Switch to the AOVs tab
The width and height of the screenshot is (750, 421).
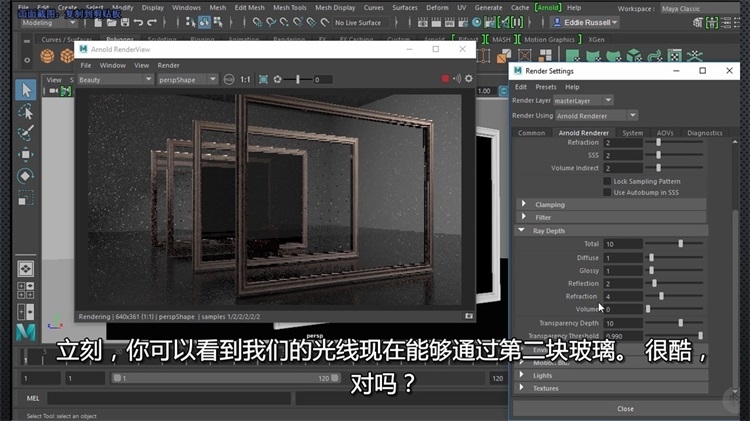pos(665,133)
